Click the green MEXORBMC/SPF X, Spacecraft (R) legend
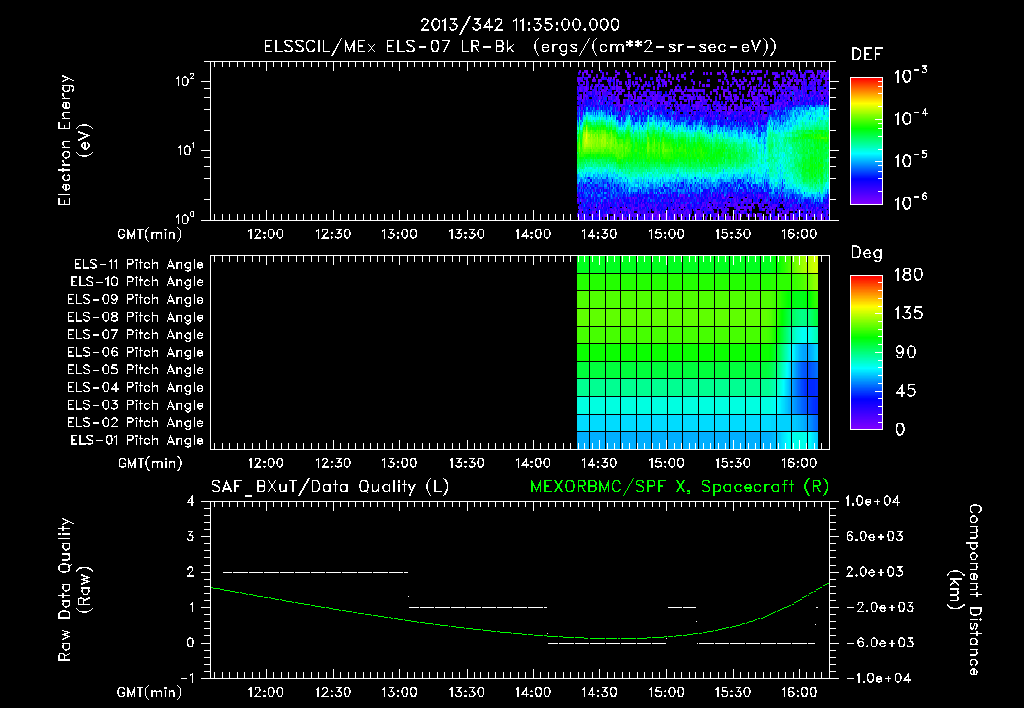Image resolution: width=1024 pixels, height=708 pixels. [x=679, y=487]
